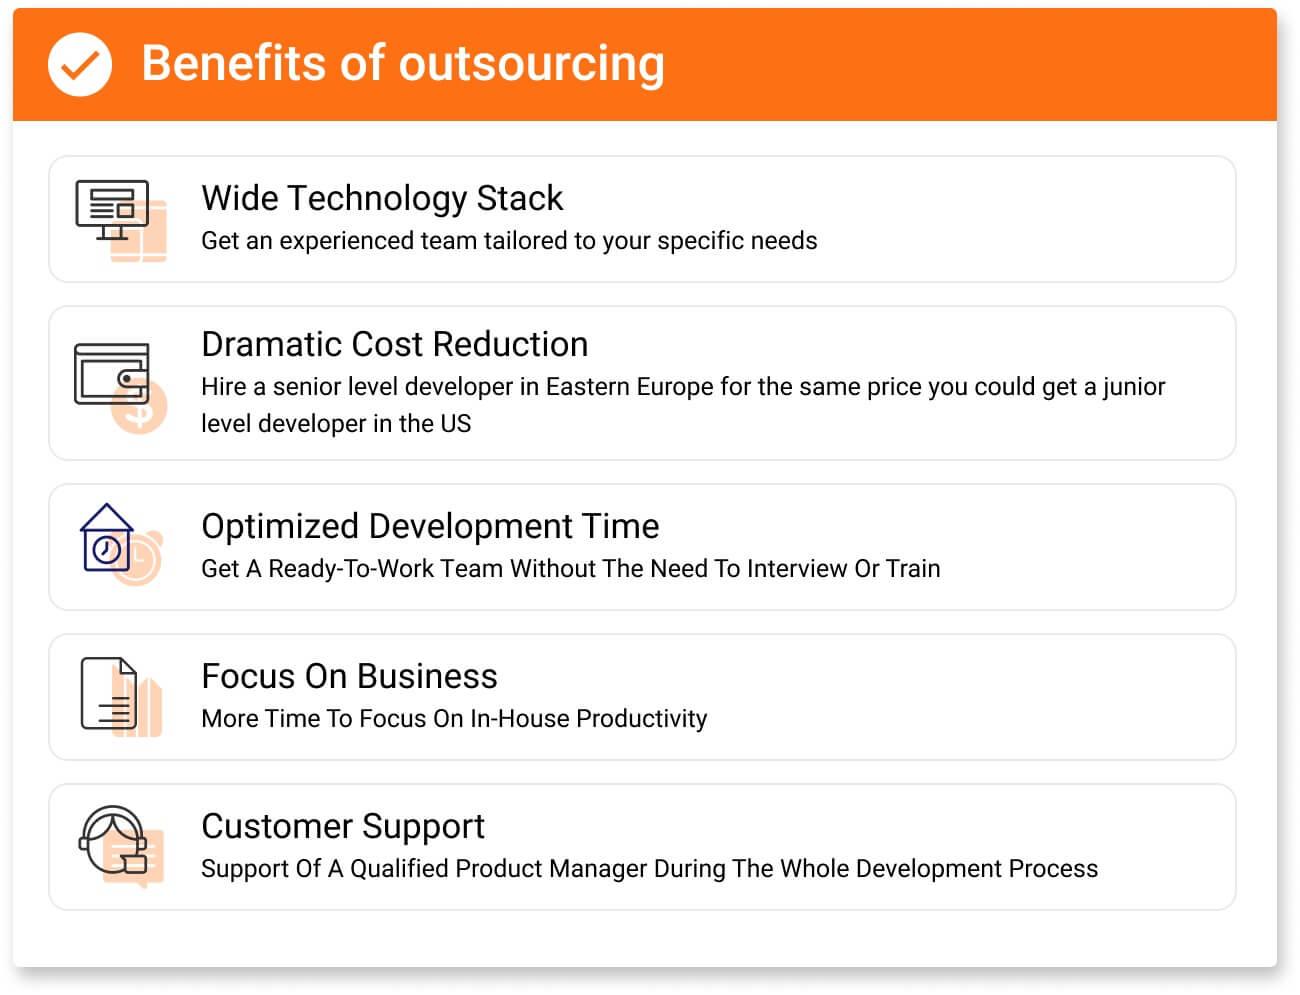Screen dimensions: 1300x995
Task: Click the document and building business icon
Action: pos(121,697)
